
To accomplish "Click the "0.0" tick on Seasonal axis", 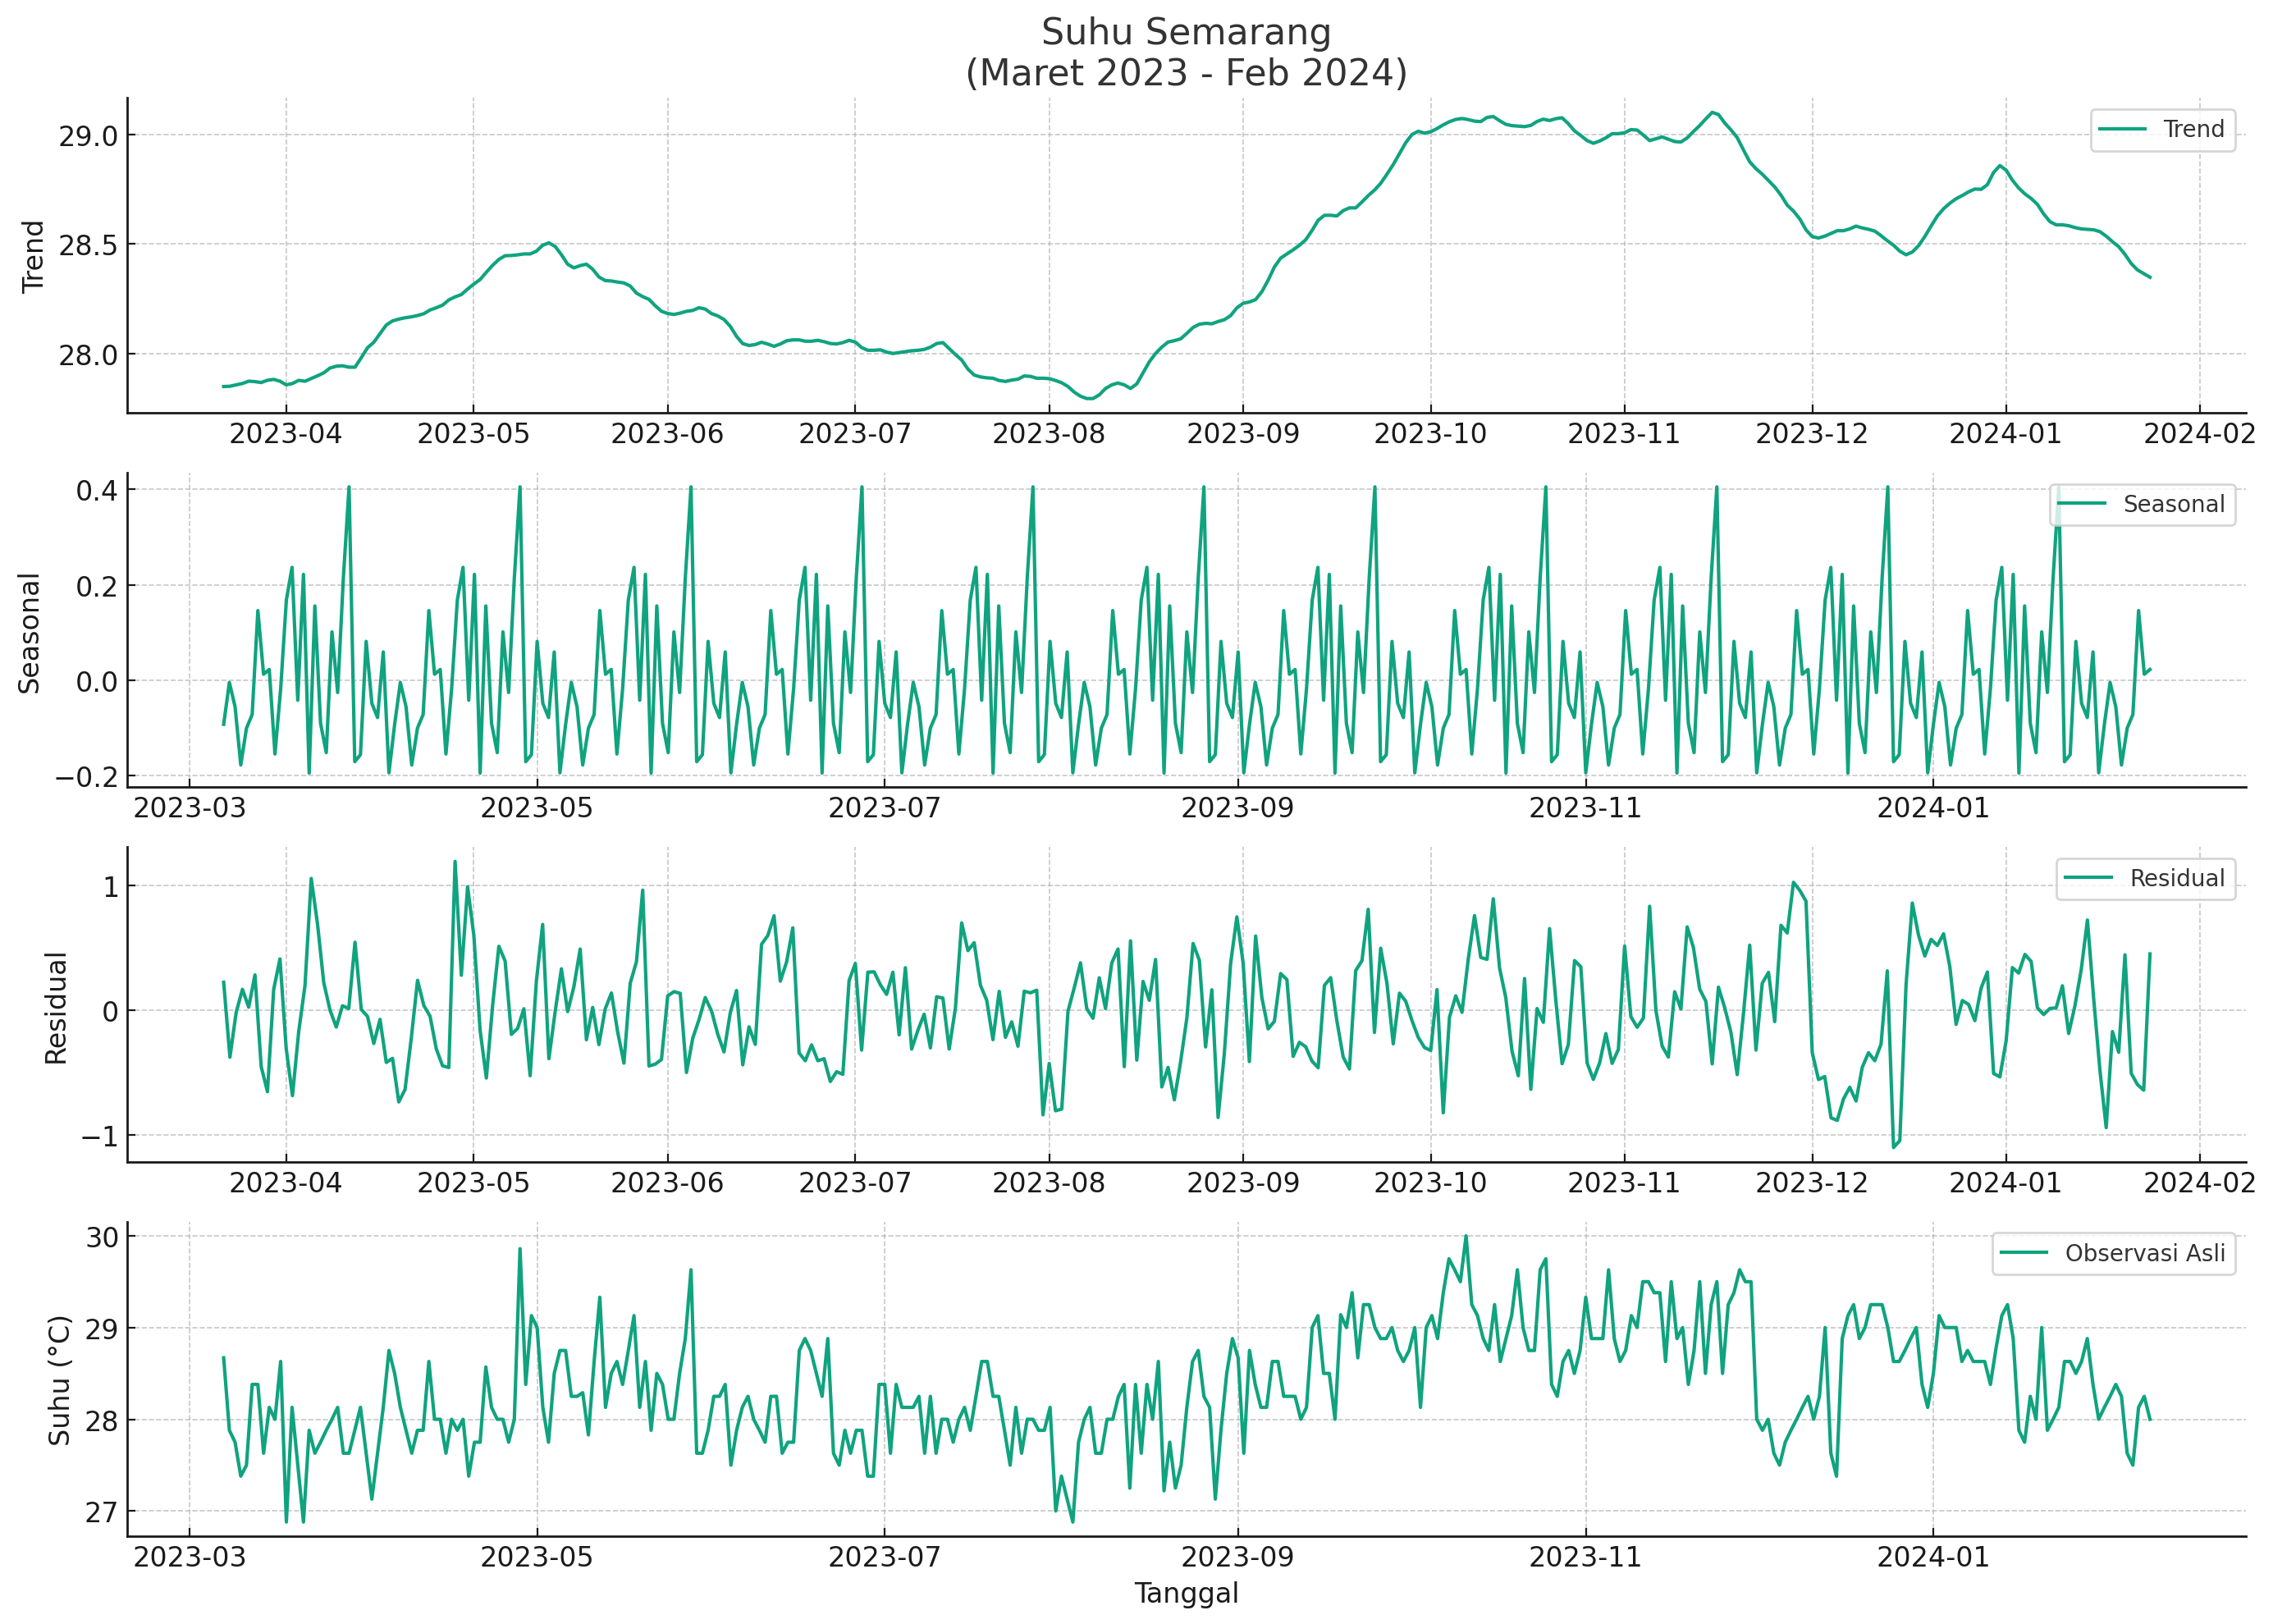I will (x=97, y=682).
